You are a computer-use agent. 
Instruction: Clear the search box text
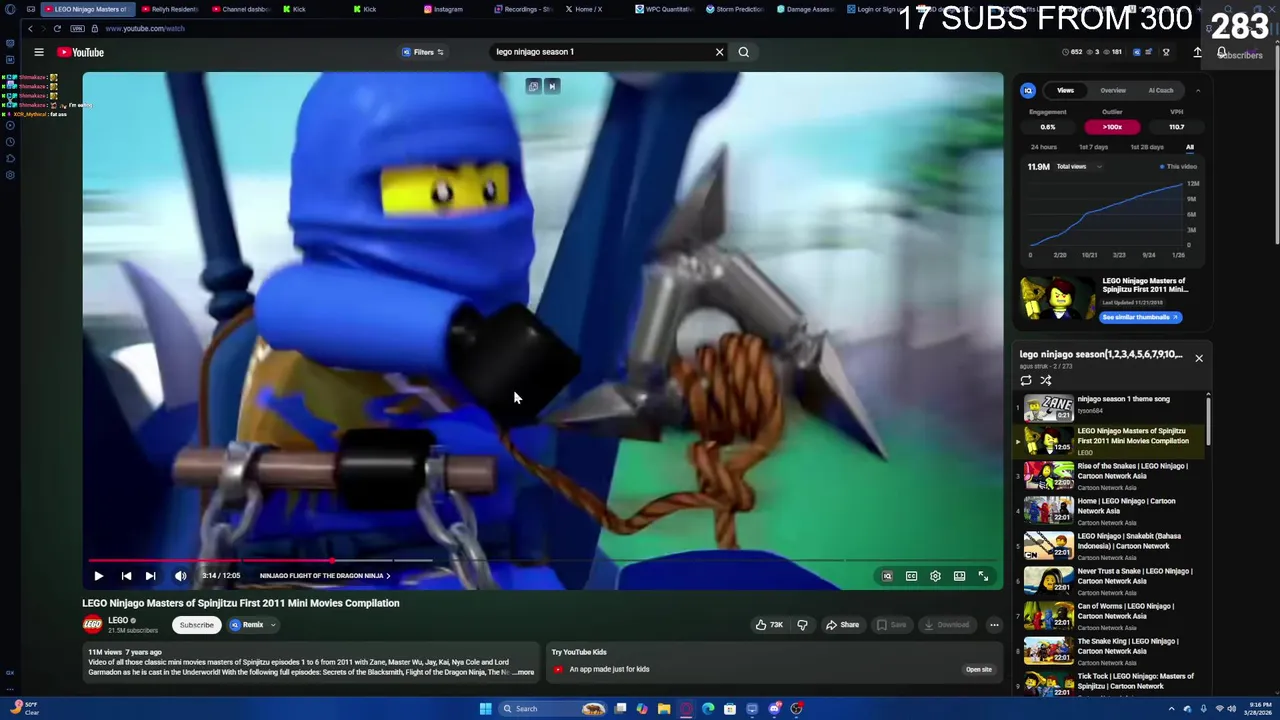(719, 52)
